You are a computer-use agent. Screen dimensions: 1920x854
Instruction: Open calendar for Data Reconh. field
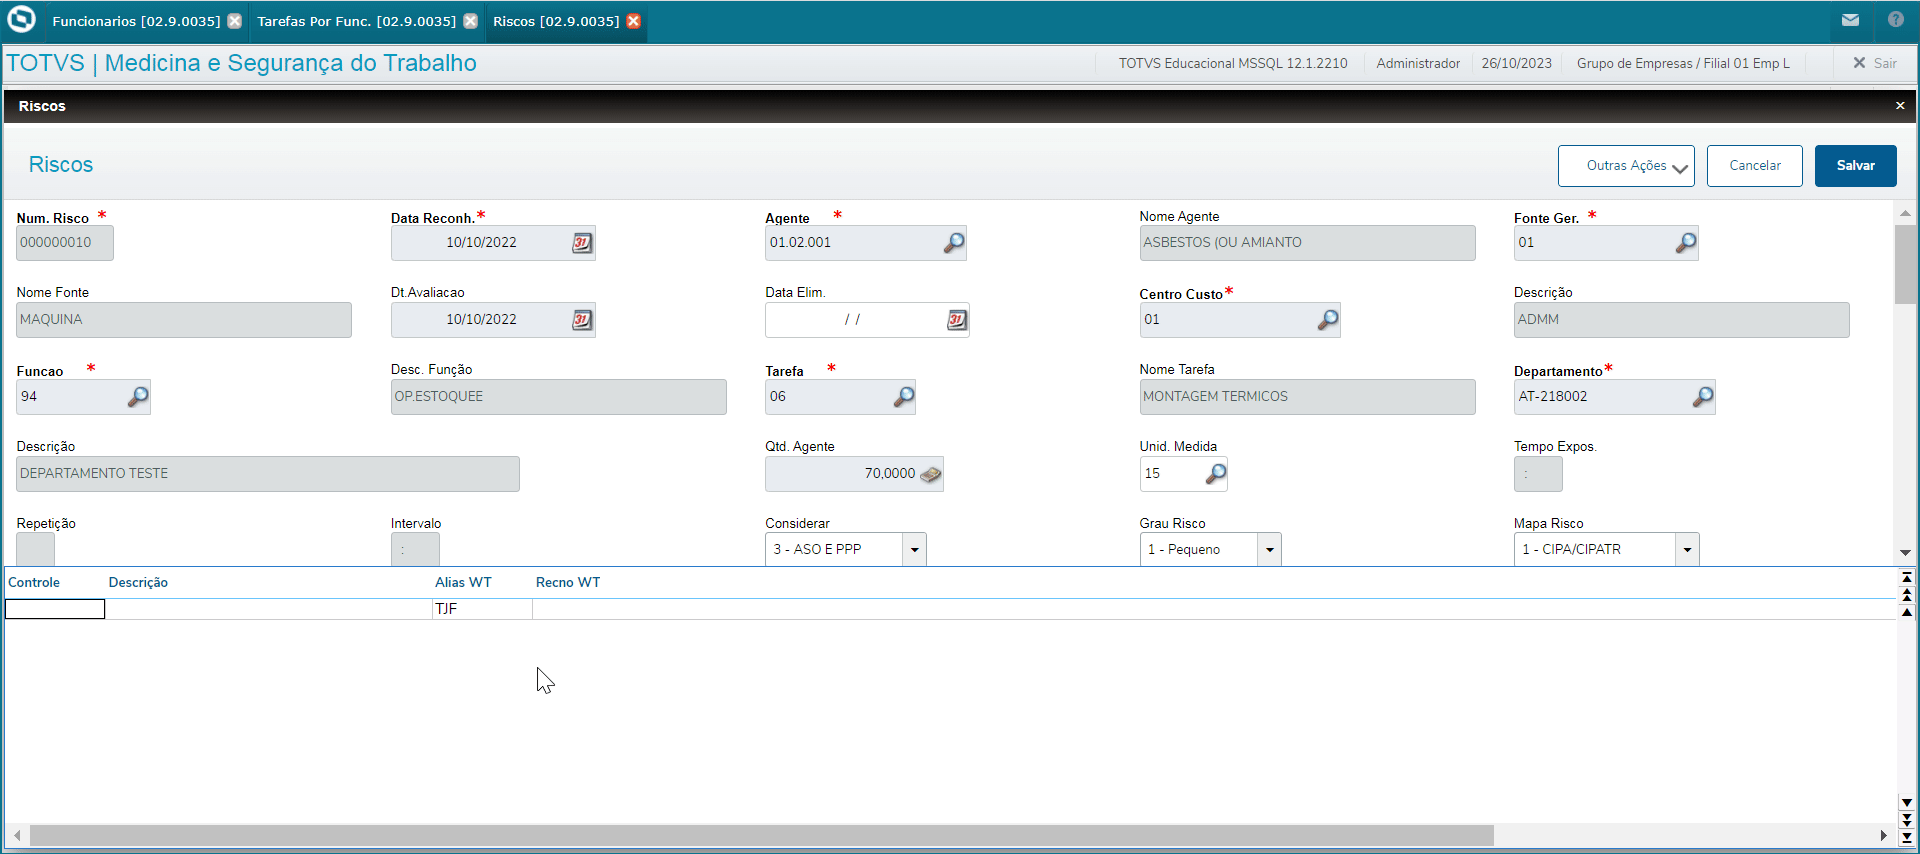coord(582,243)
